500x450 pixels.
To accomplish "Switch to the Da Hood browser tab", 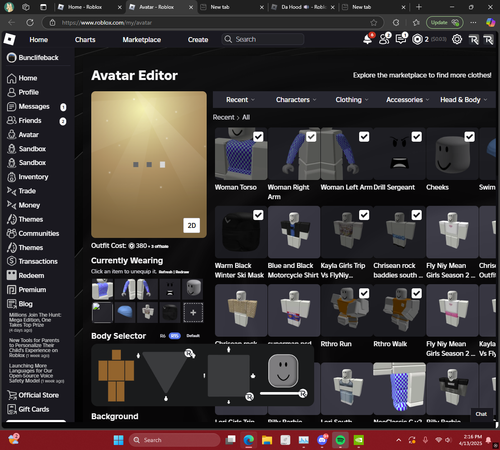I will coord(303,7).
